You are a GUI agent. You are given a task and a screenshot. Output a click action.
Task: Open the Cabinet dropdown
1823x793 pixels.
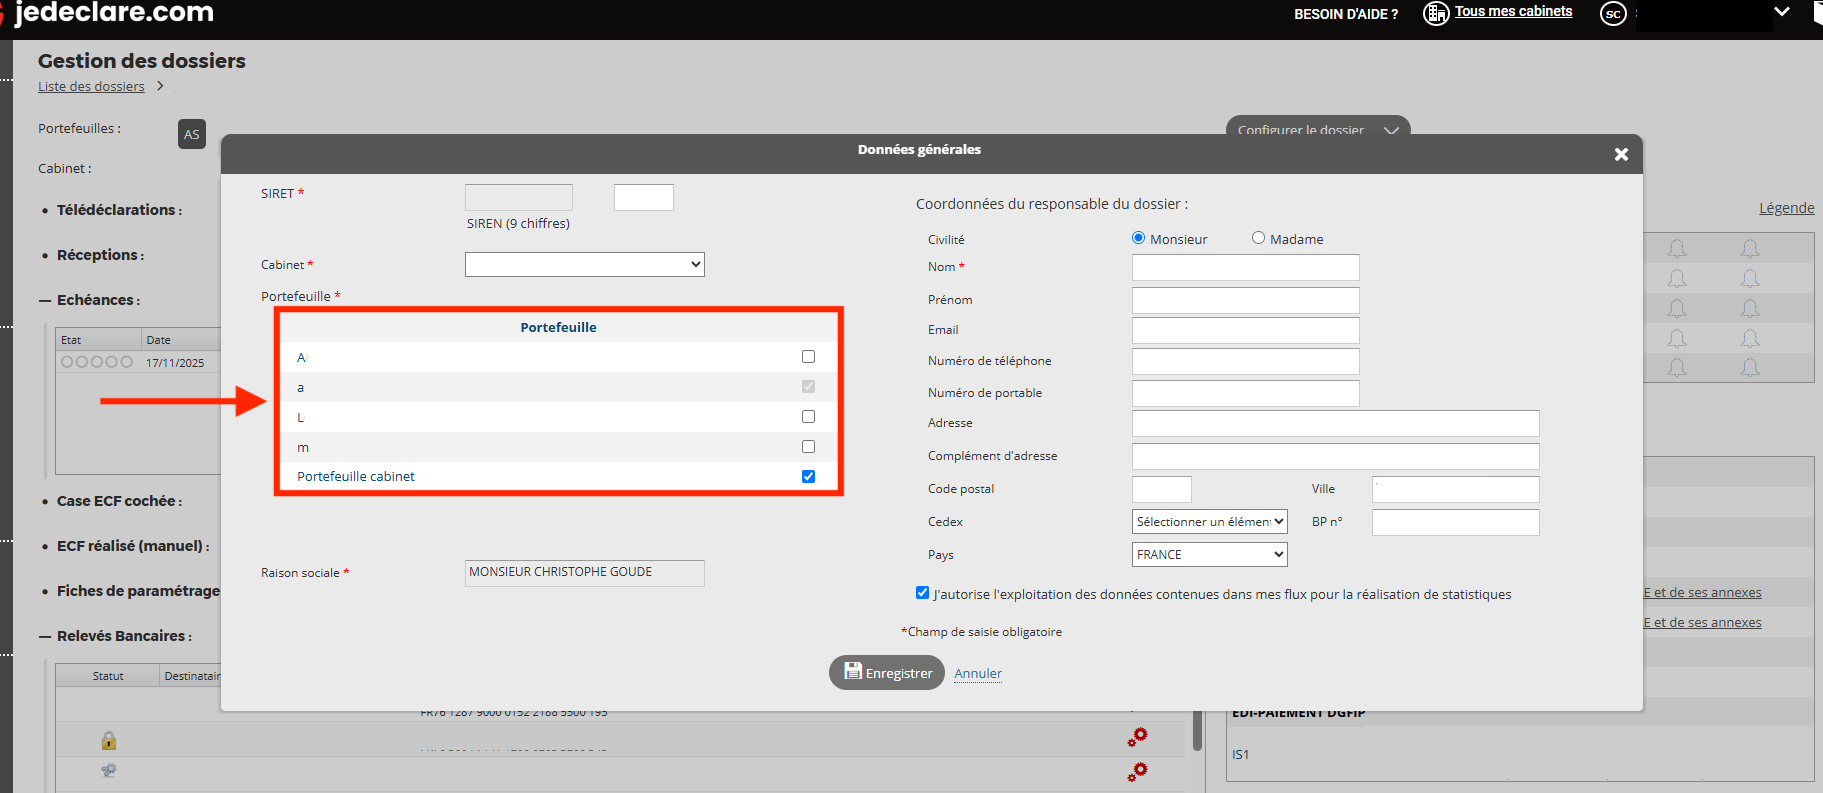coord(585,264)
